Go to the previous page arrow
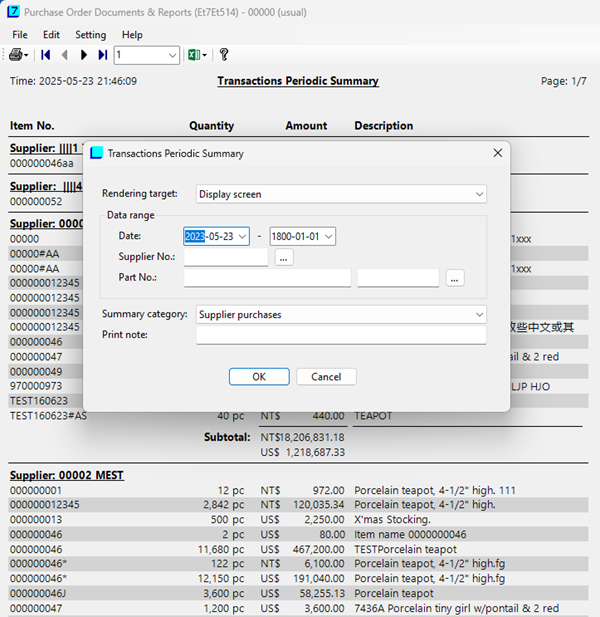 click(65, 55)
